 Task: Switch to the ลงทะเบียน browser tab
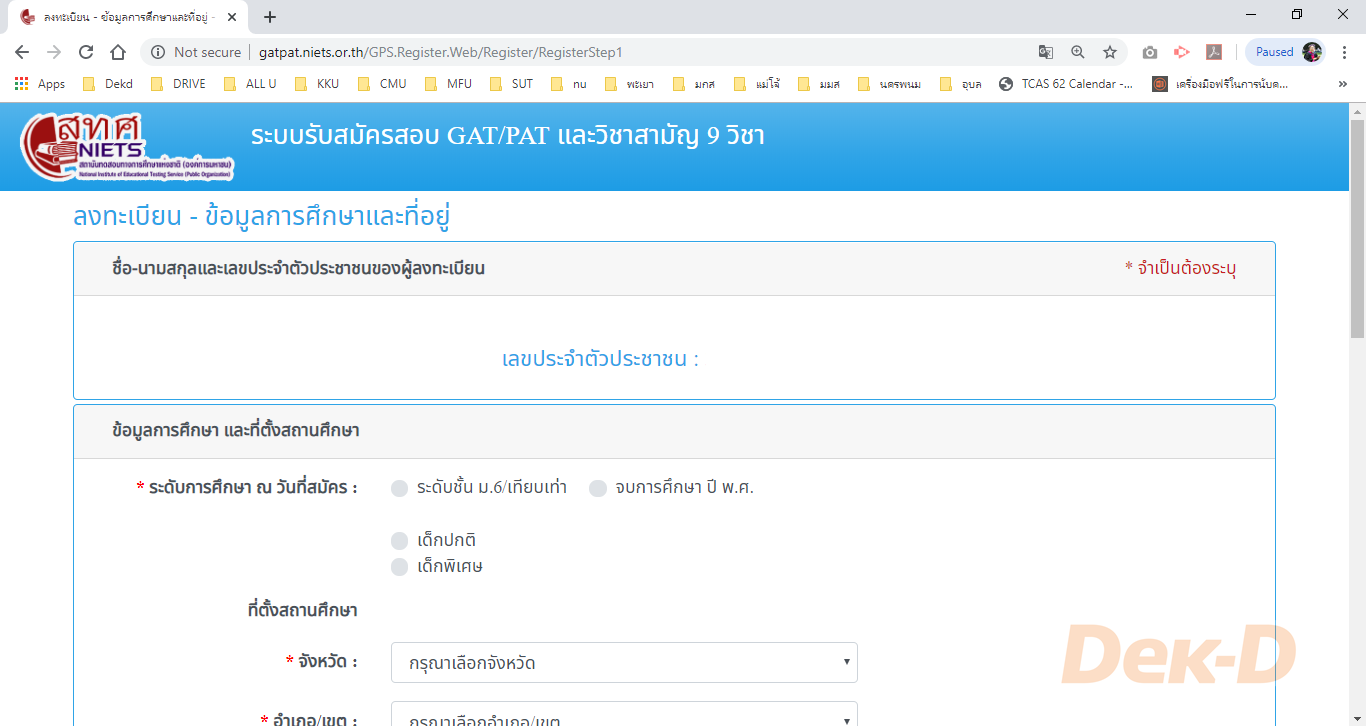click(120, 16)
